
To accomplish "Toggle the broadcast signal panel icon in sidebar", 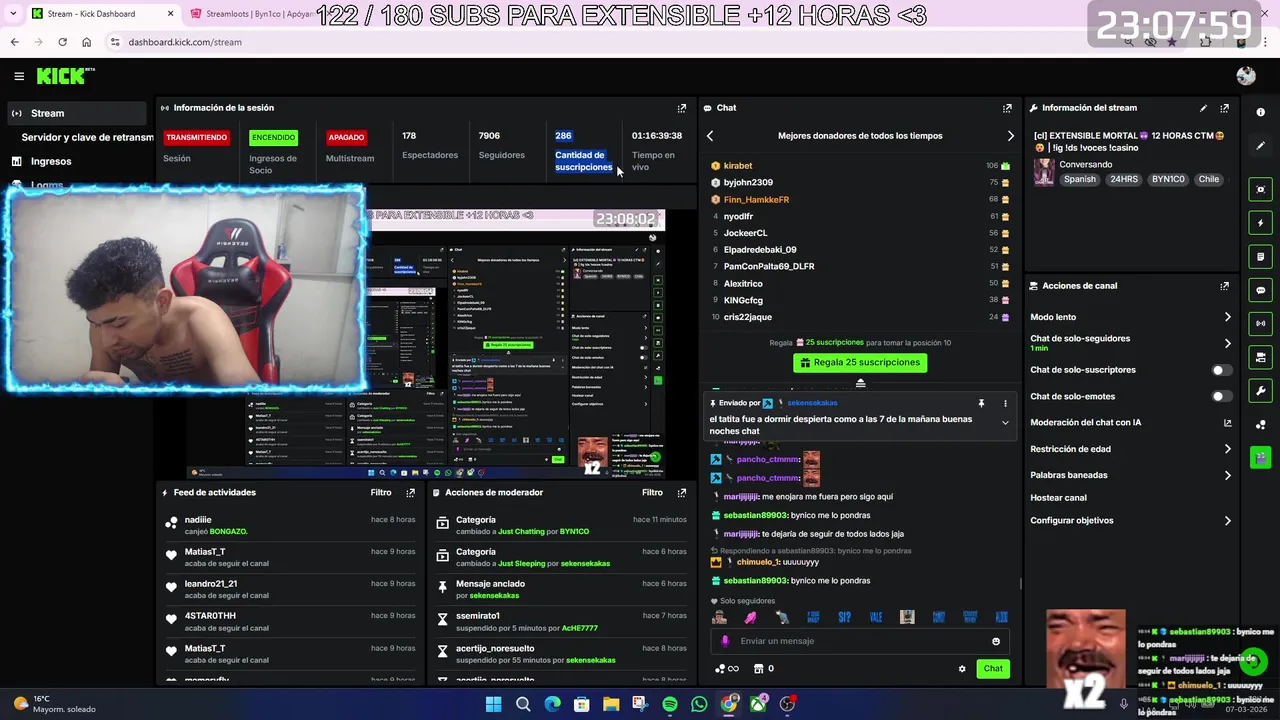I will click(1260, 324).
